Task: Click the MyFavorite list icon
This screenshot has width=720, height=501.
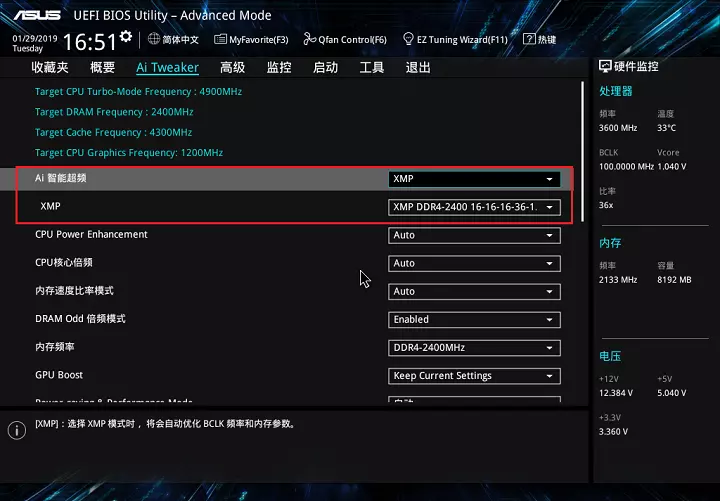Action: coord(220,39)
